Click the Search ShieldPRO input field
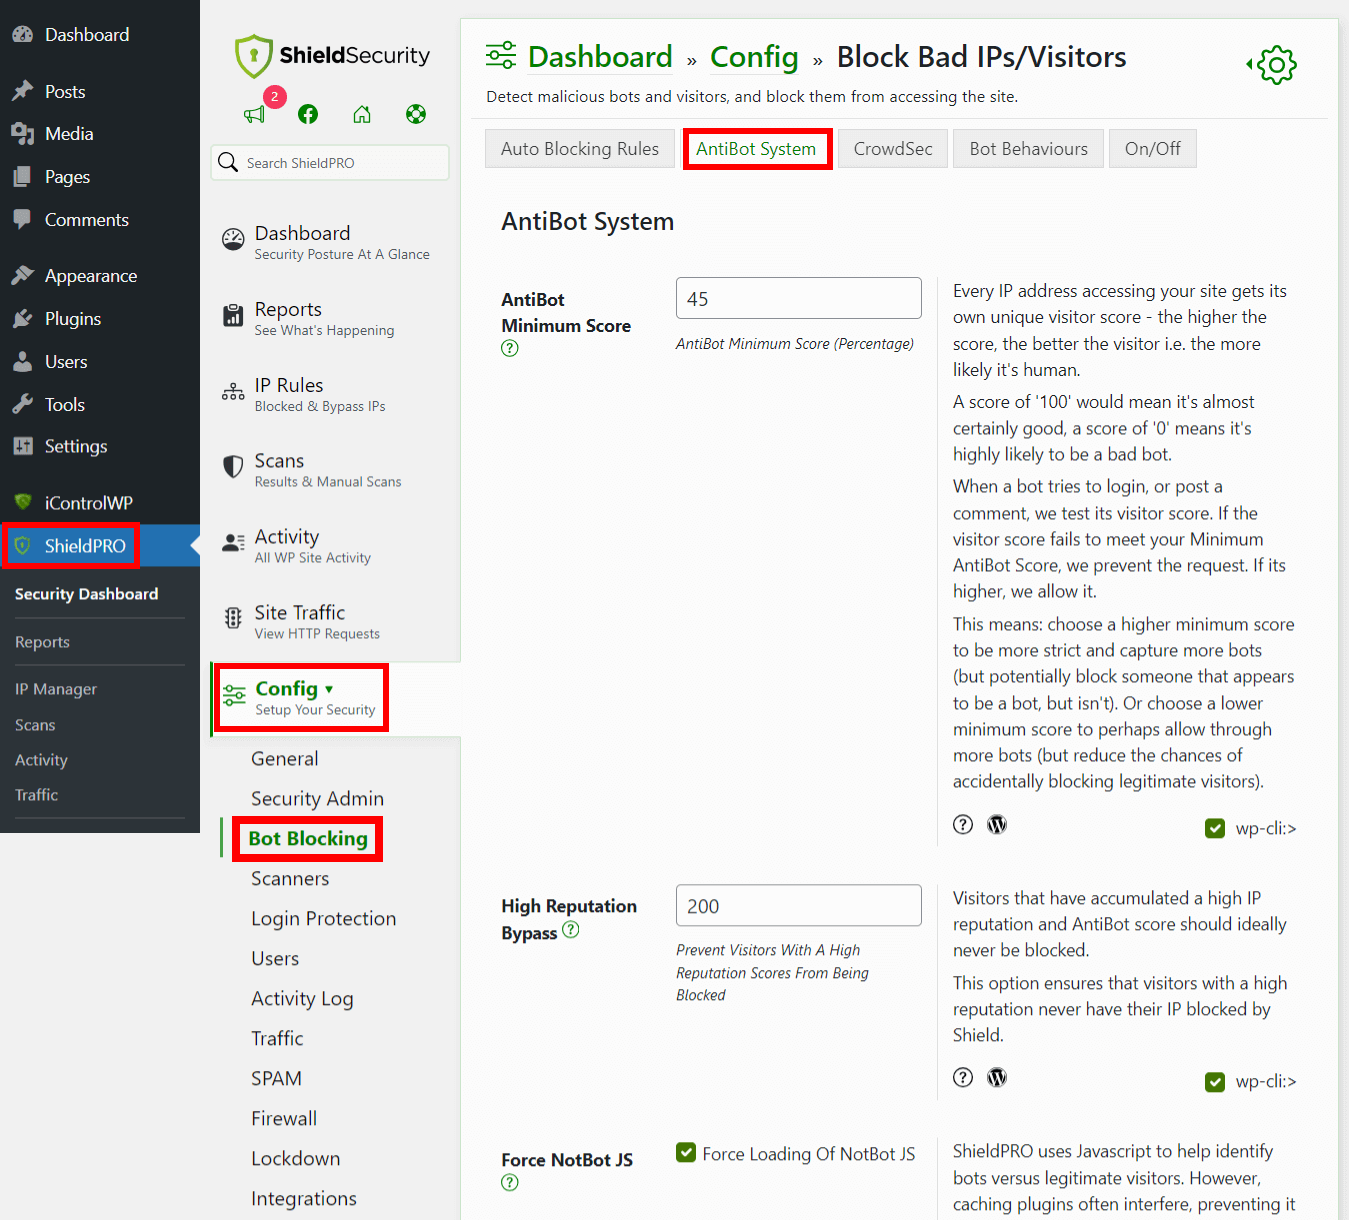This screenshot has width=1349, height=1220. (x=330, y=162)
